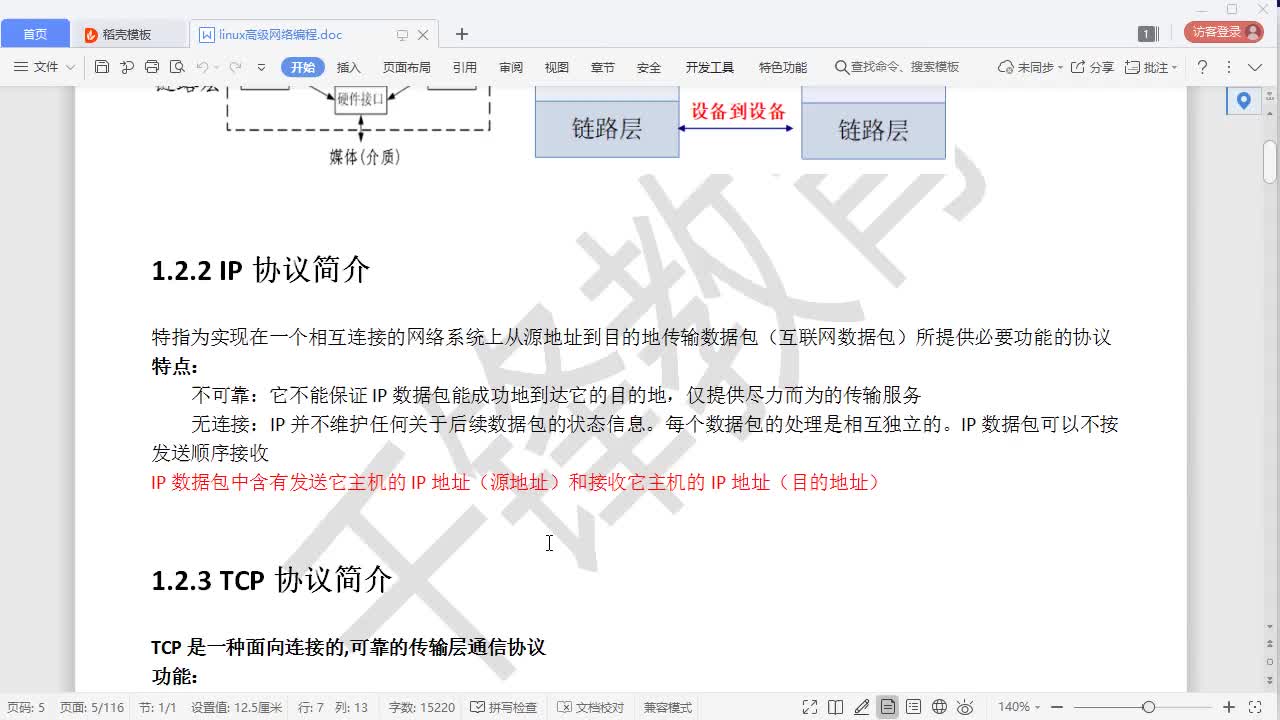Viewport: 1280px width, 720px height.
Task: Open the 页面布局 tab
Action: click(x=406, y=67)
